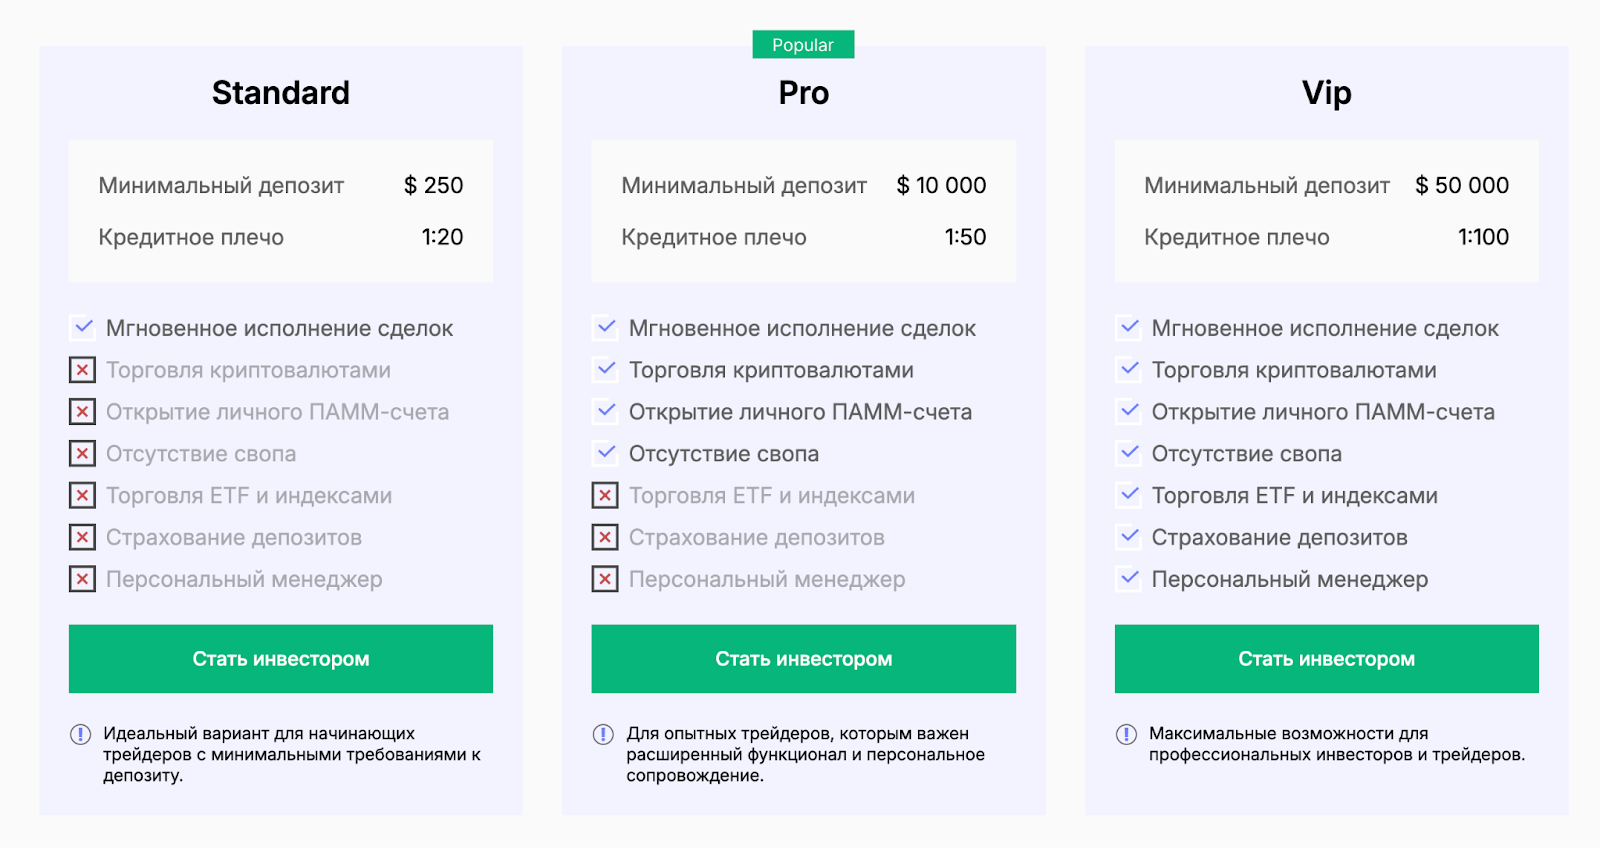Click the checkmark next to 'Мгновенное исполнение сделок' in Standard
Screen dimensions: 1600x848
tap(82, 327)
